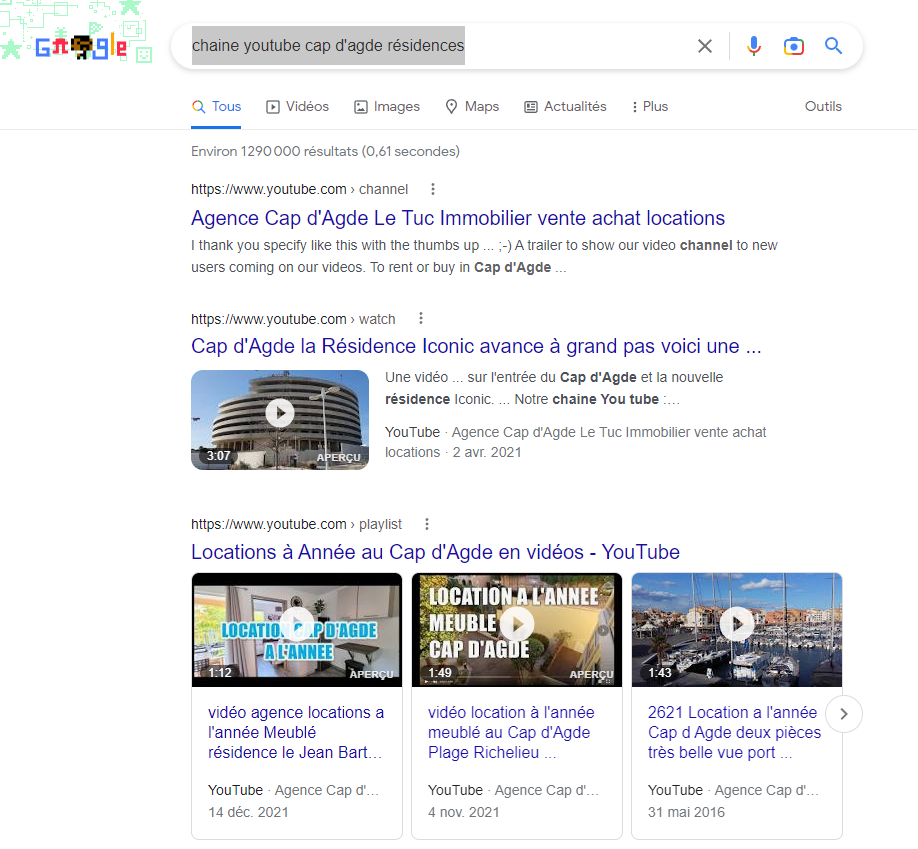This screenshot has height=849, width=918.
Task: Open Locations à Année playlist link
Action: coord(435,552)
